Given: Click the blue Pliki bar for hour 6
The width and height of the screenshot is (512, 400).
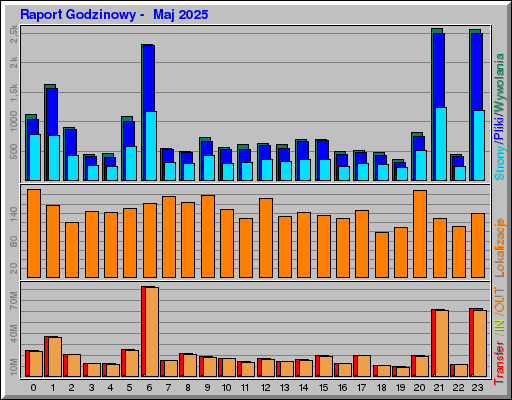Looking at the screenshot, I should pyautogui.click(x=149, y=78).
